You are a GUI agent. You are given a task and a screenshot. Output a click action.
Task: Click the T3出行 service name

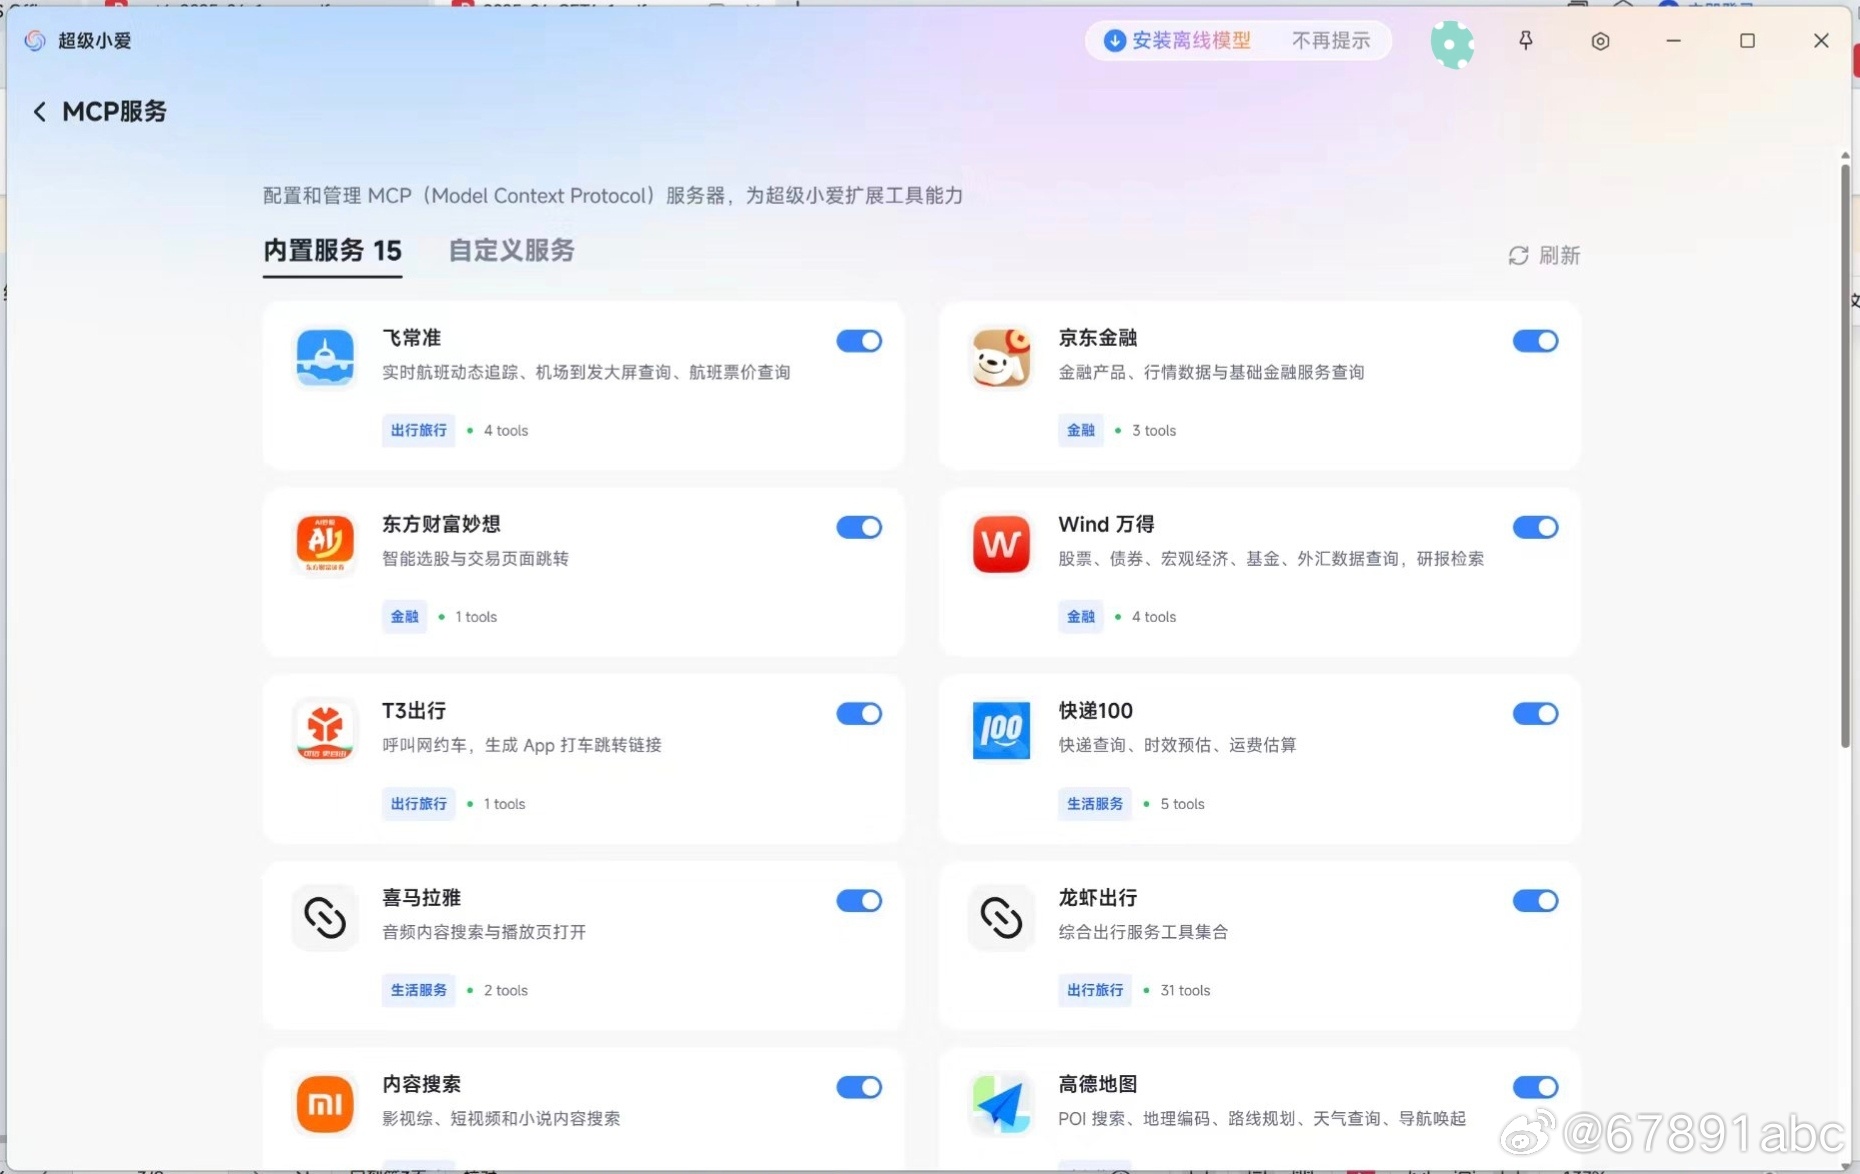click(414, 711)
